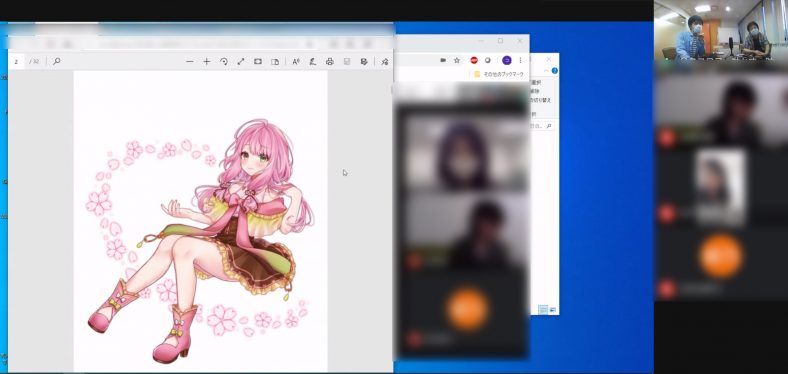788x374 pixels.
Task: Rotate the PDF page
Action: tap(224, 61)
